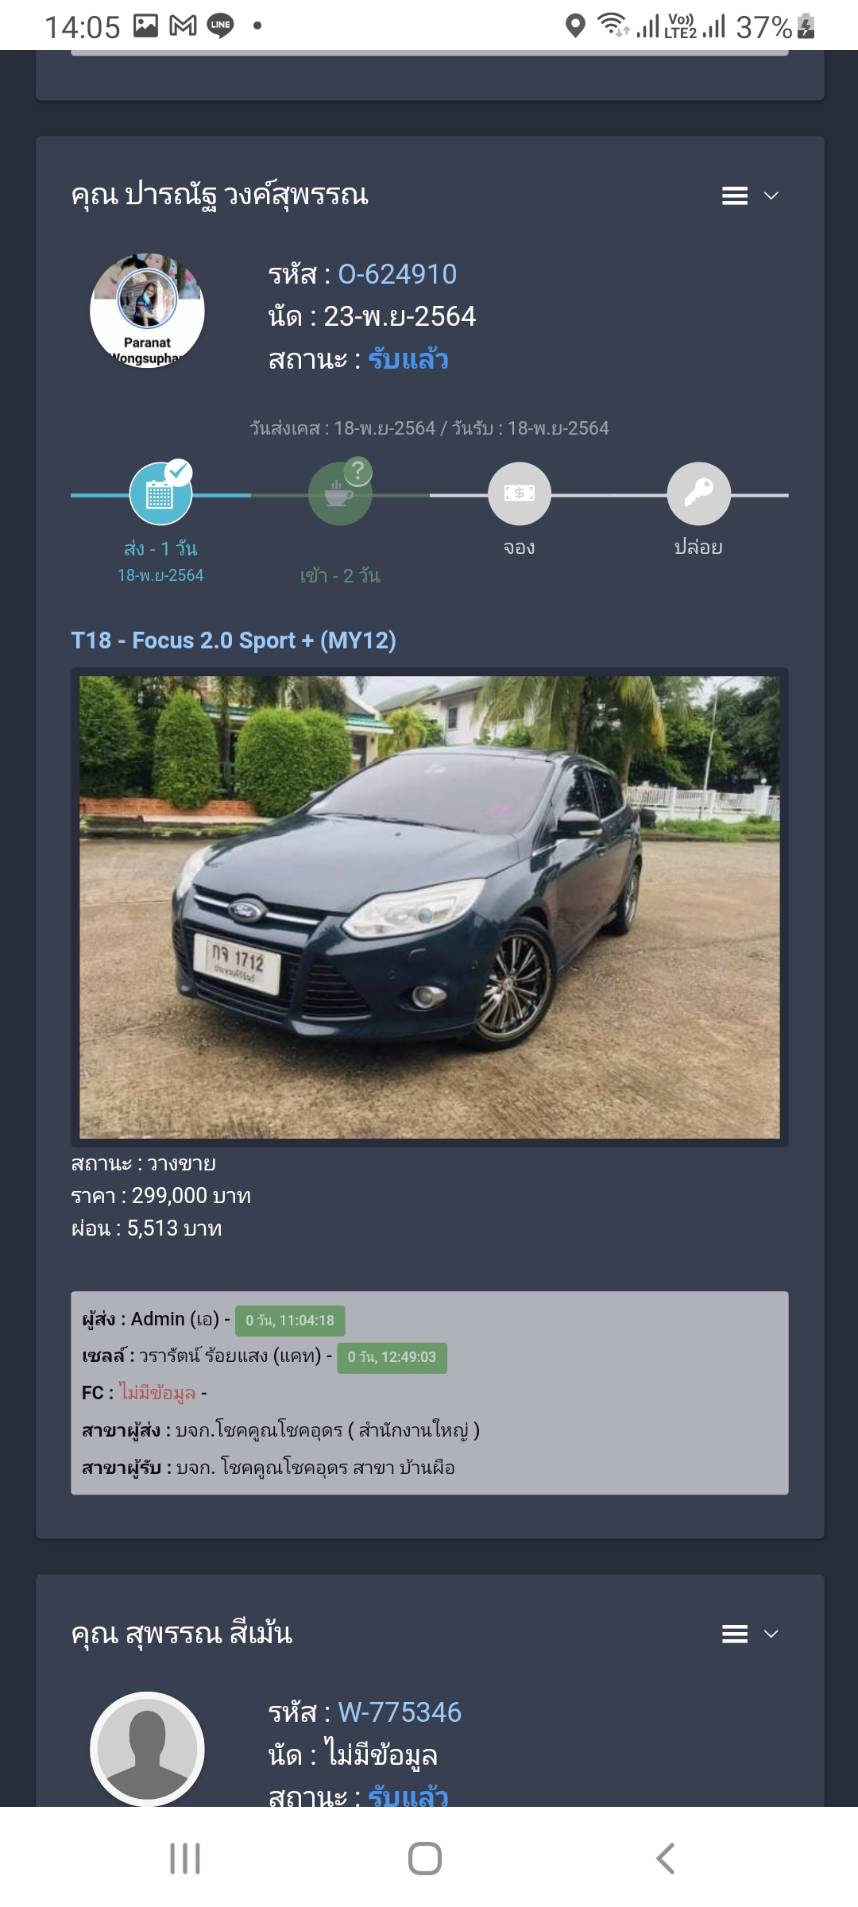Tap Android back navigation arrow
Image resolution: width=858 pixels, height=1907 pixels.
666,1858
